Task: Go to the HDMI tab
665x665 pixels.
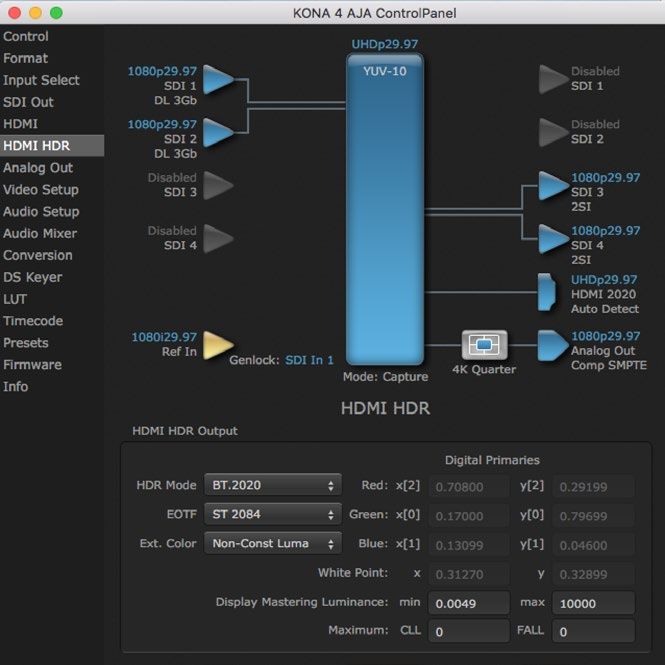Action: tap(52, 124)
